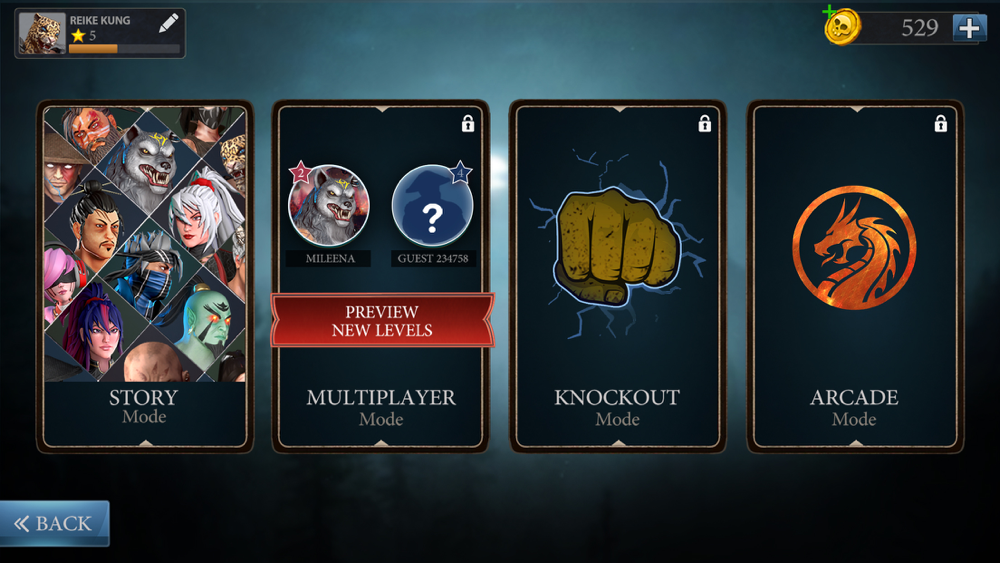
Task: Select the Mileena wolf avatar
Action: (328, 205)
